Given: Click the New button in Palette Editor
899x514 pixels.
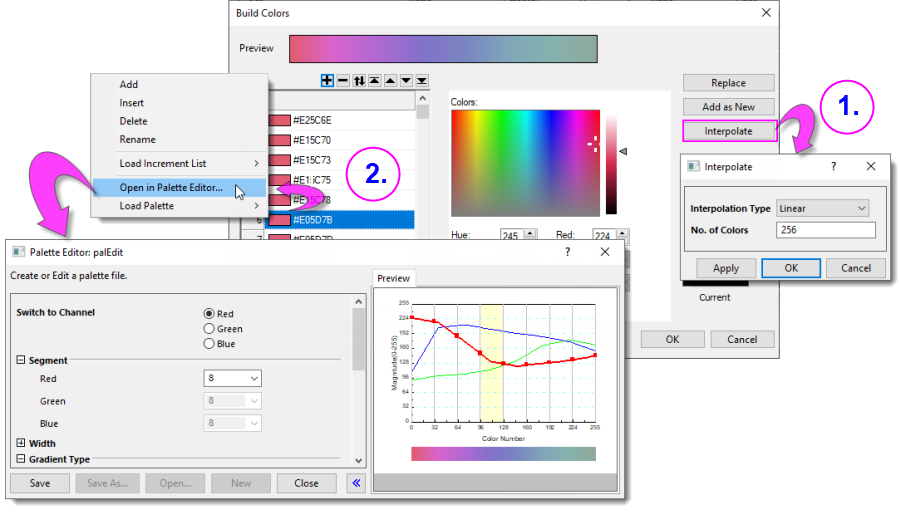Looking at the screenshot, I should click(x=241, y=483).
